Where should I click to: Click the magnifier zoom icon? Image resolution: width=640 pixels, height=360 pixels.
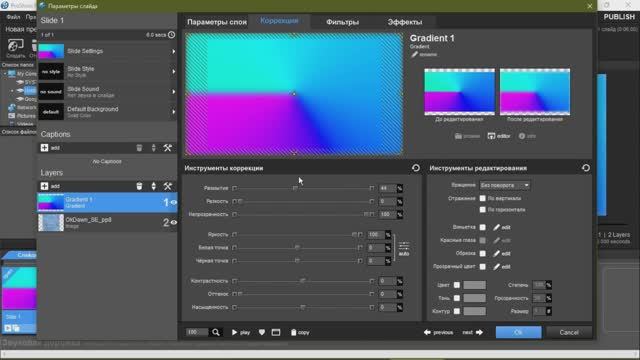(x=216, y=332)
